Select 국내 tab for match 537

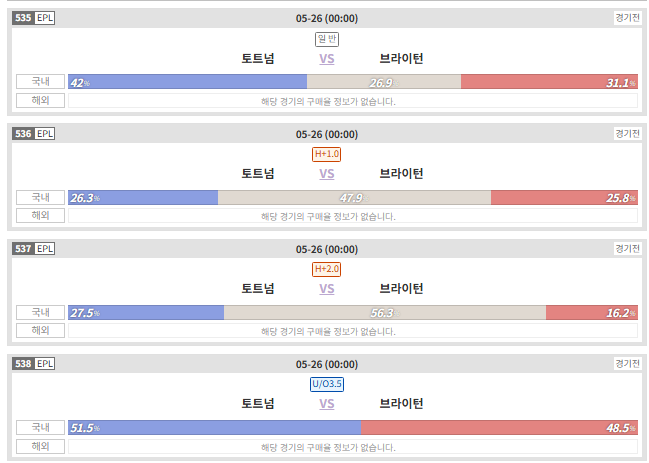[41, 312]
